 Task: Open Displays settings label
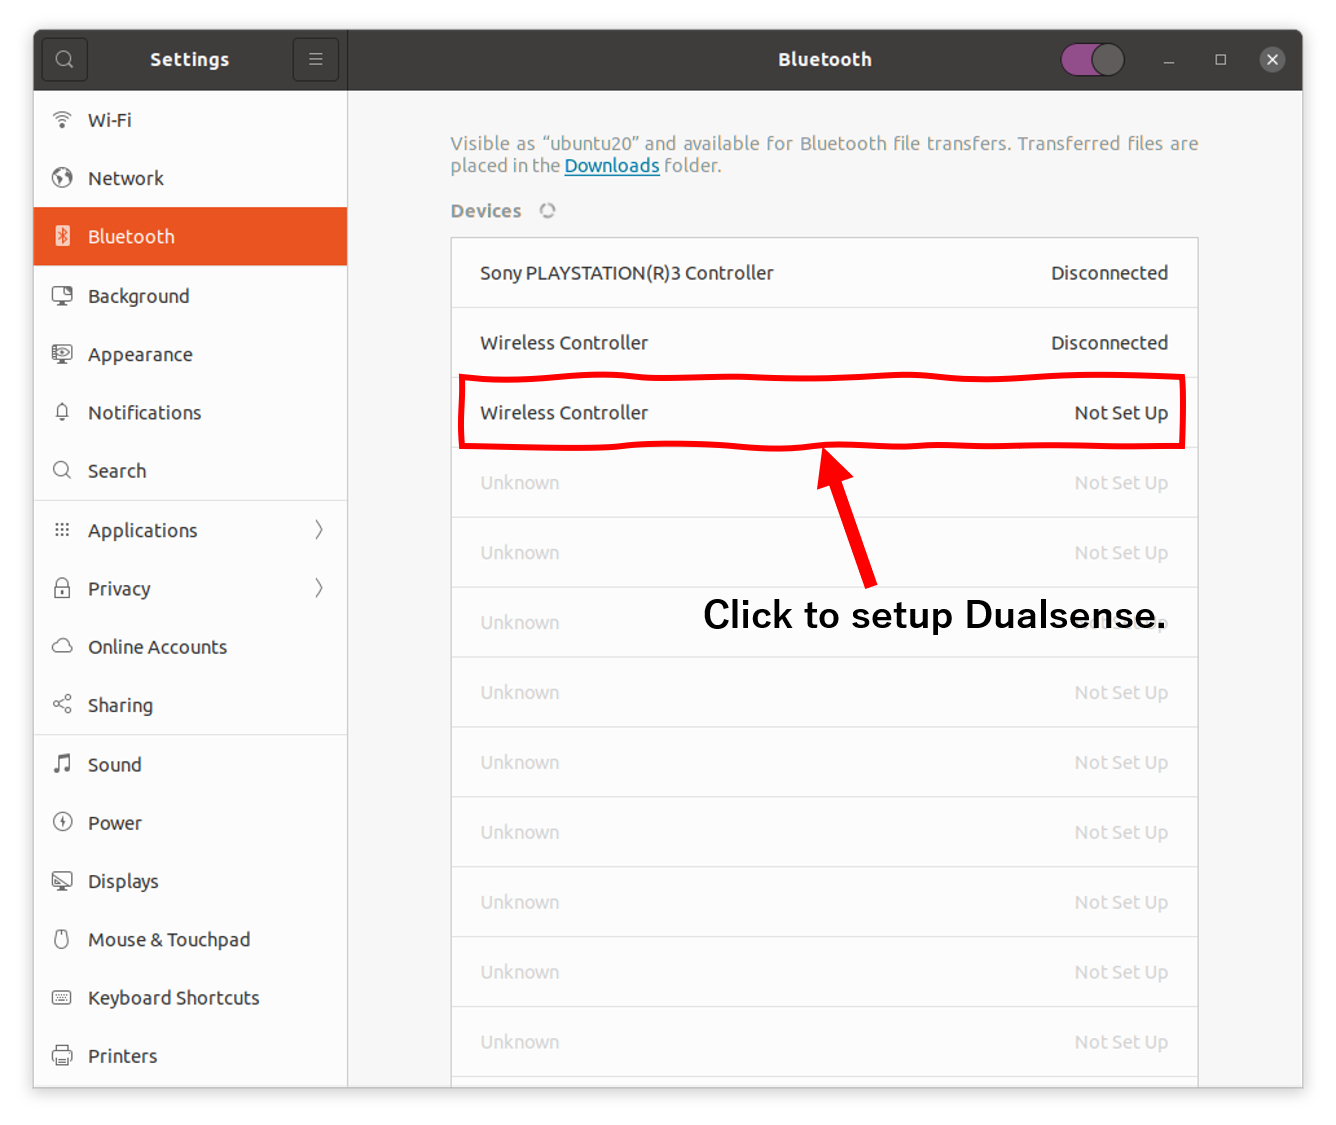pyautogui.click(x=123, y=881)
